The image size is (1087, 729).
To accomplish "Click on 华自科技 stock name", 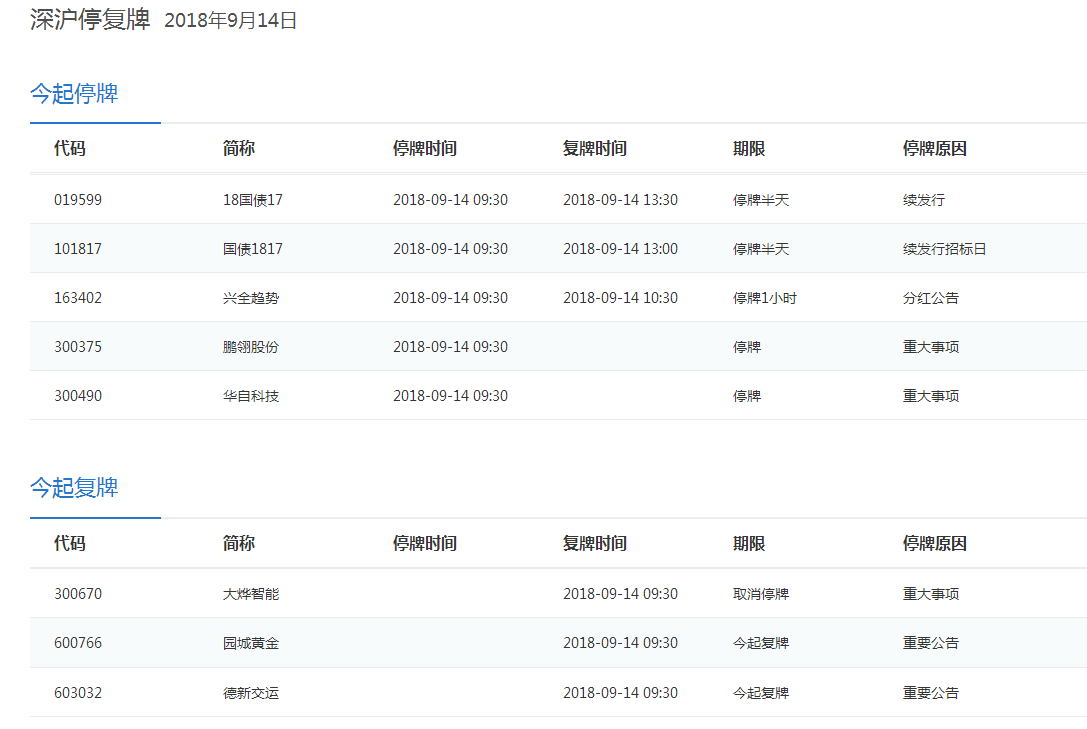I will [x=251, y=396].
